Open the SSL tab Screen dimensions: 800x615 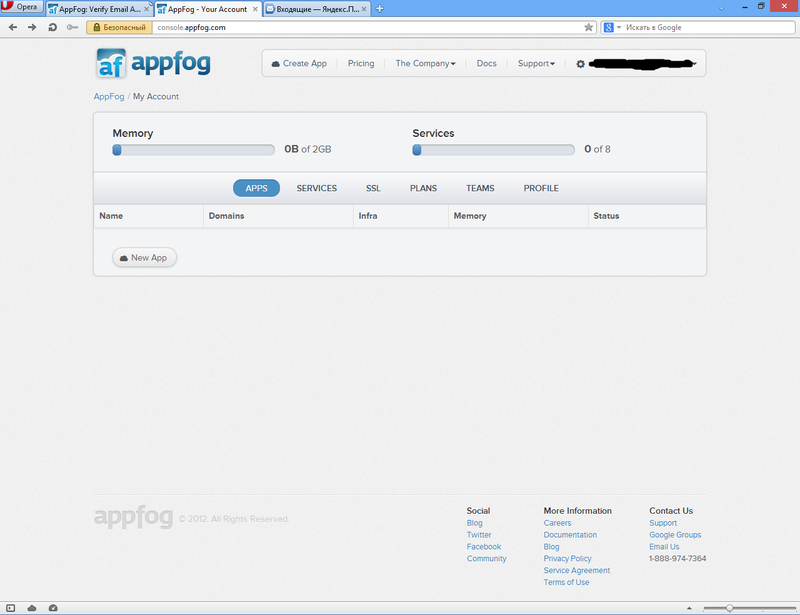coord(373,188)
